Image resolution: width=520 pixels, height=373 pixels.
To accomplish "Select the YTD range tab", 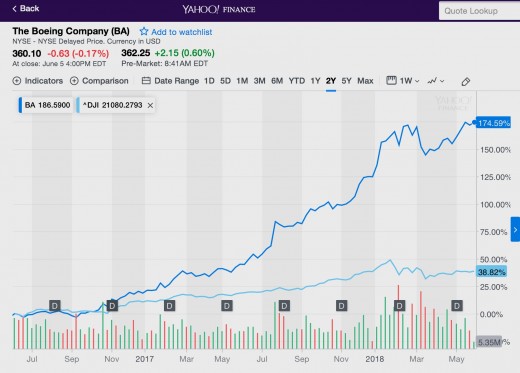I will 297,81.
